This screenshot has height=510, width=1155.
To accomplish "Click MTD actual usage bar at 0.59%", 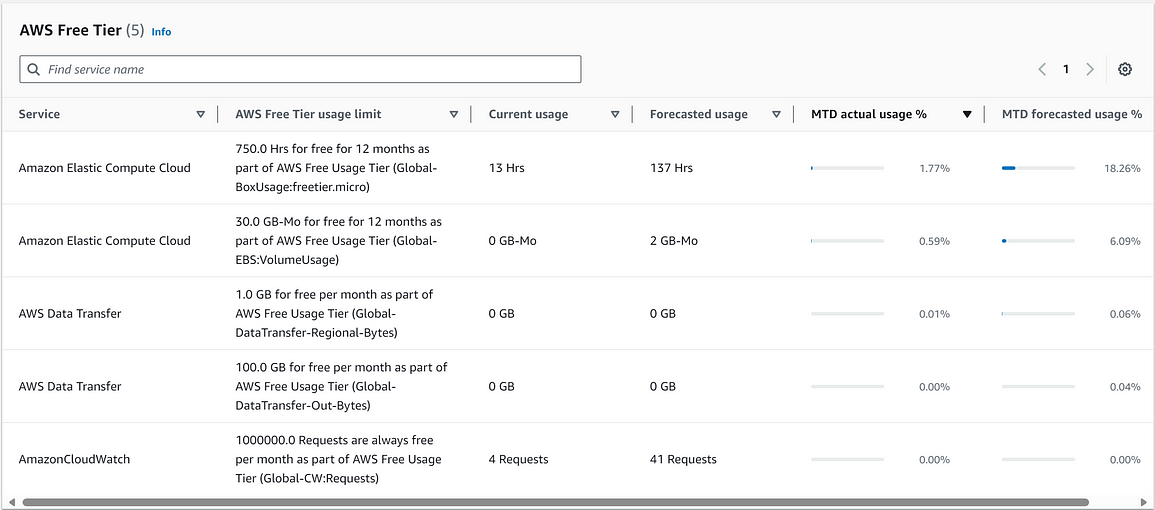I will 847,241.
